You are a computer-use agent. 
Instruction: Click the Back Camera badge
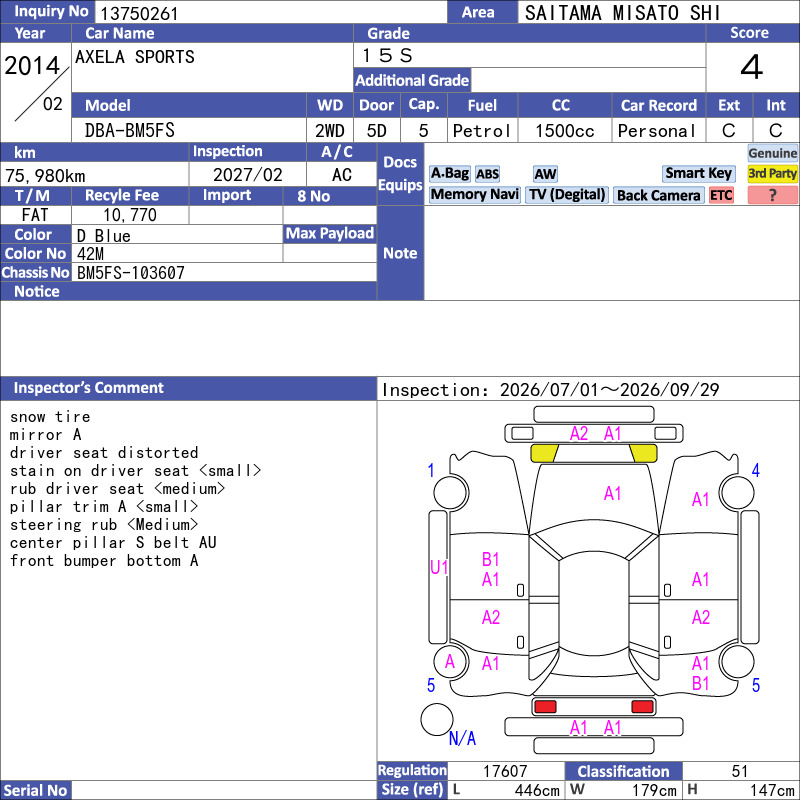coord(658,195)
